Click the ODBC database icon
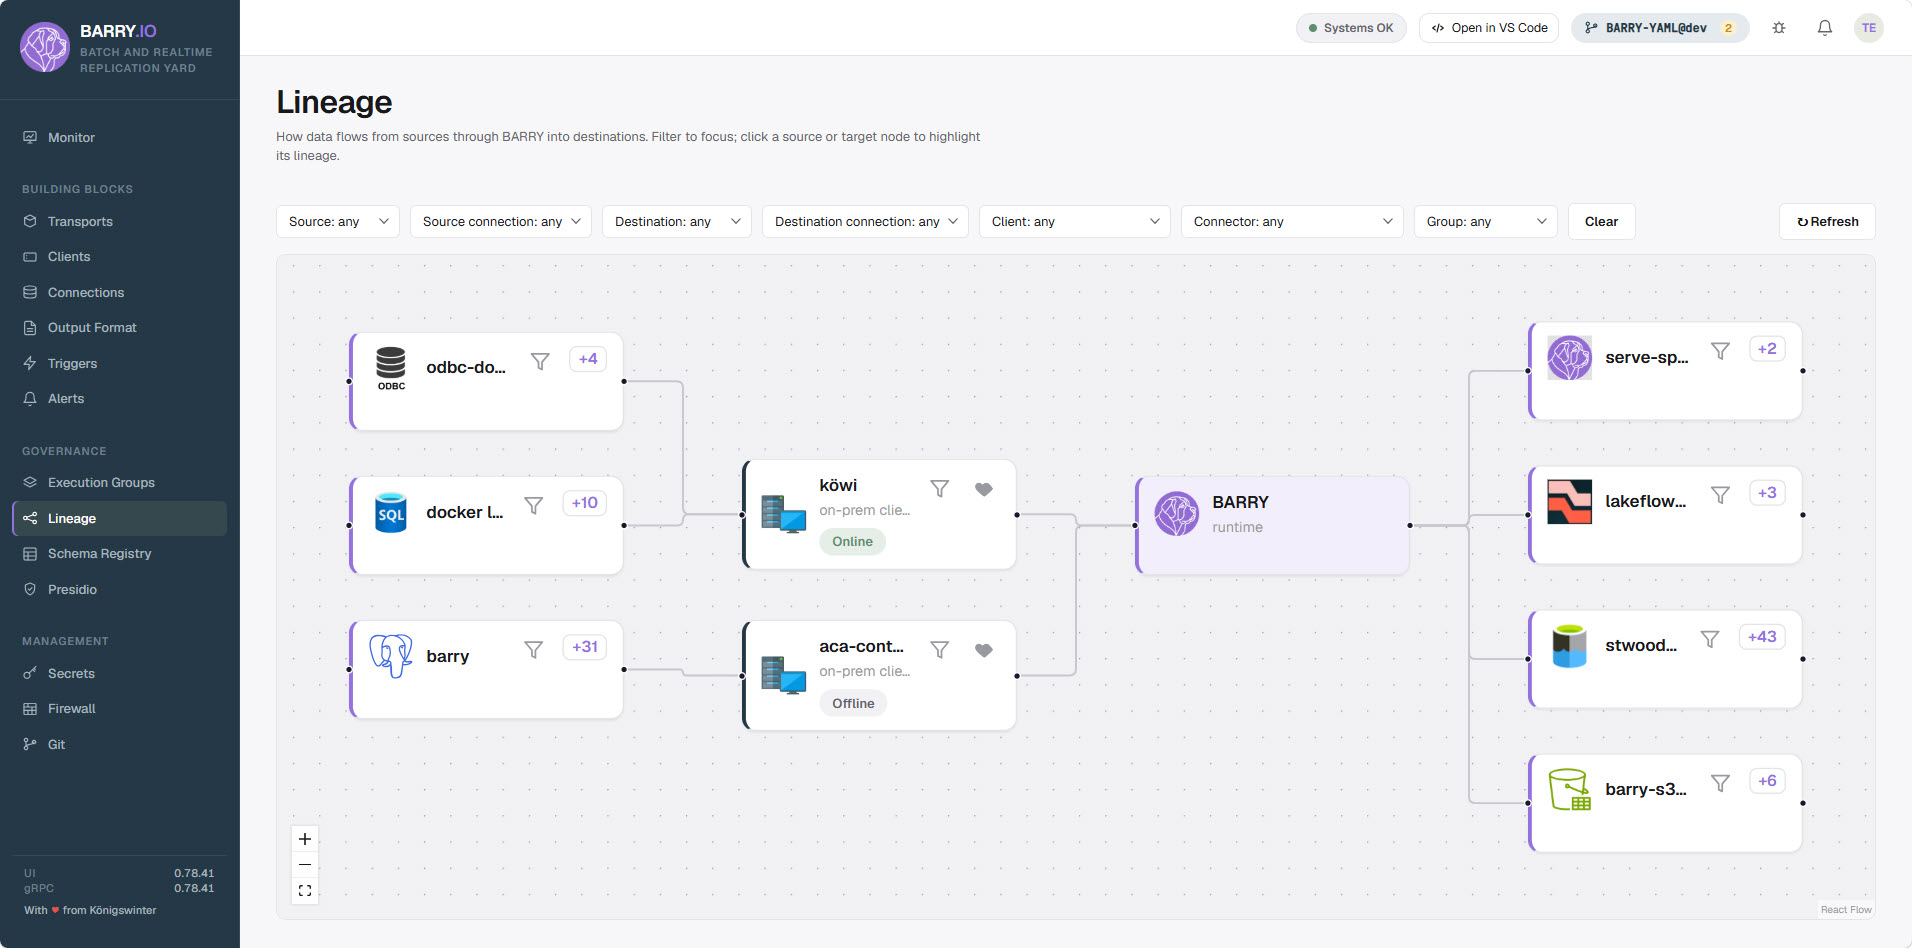 (391, 368)
